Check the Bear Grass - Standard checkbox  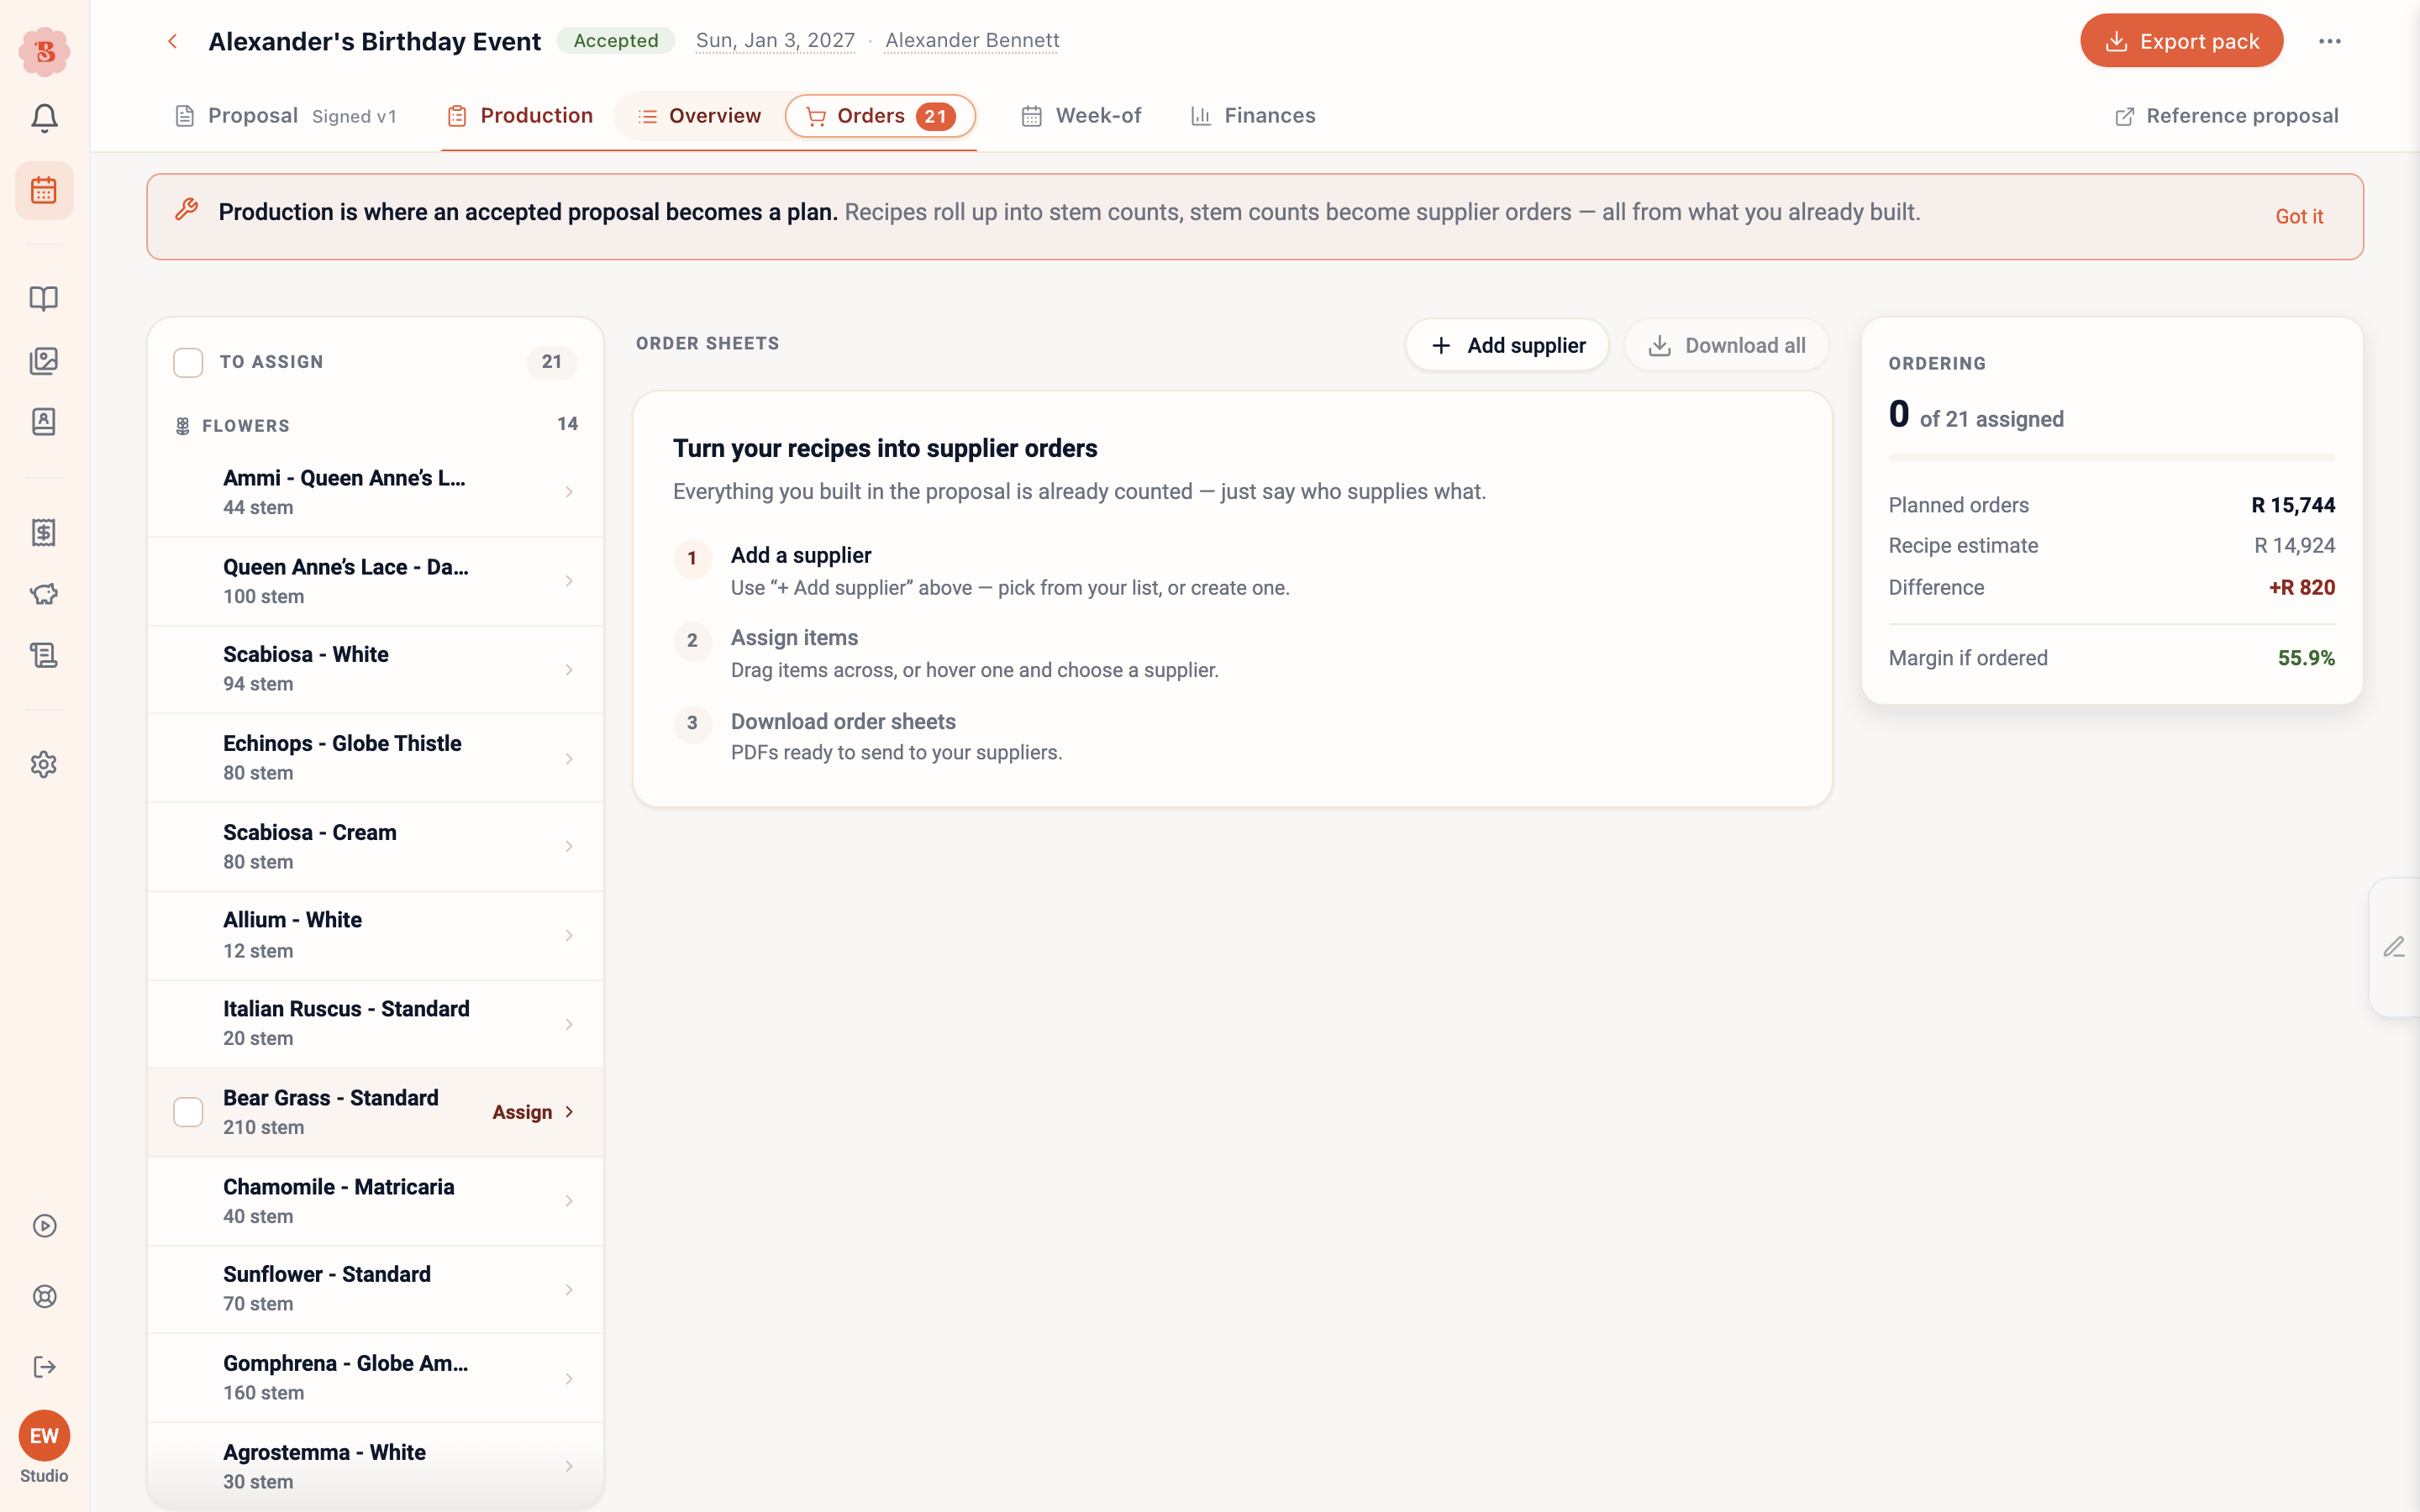click(188, 1112)
